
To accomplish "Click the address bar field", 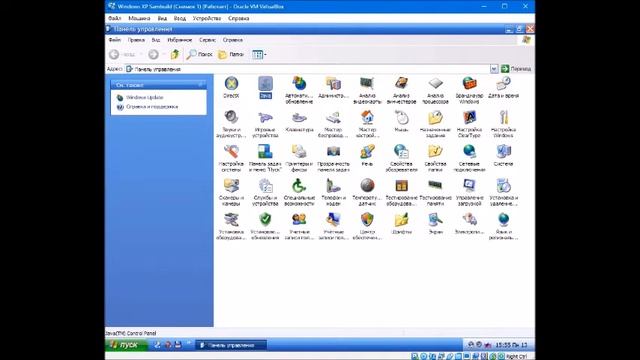I will [x=307, y=69].
